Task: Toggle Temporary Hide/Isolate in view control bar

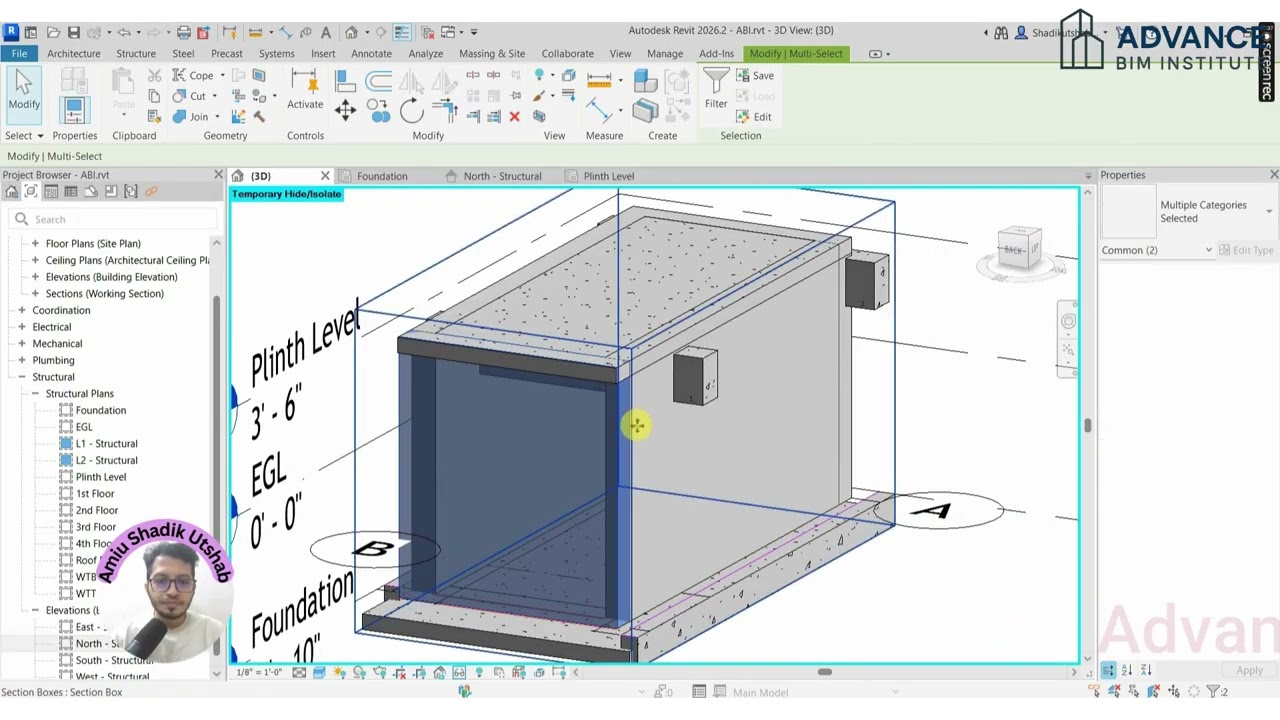Action: [460, 672]
